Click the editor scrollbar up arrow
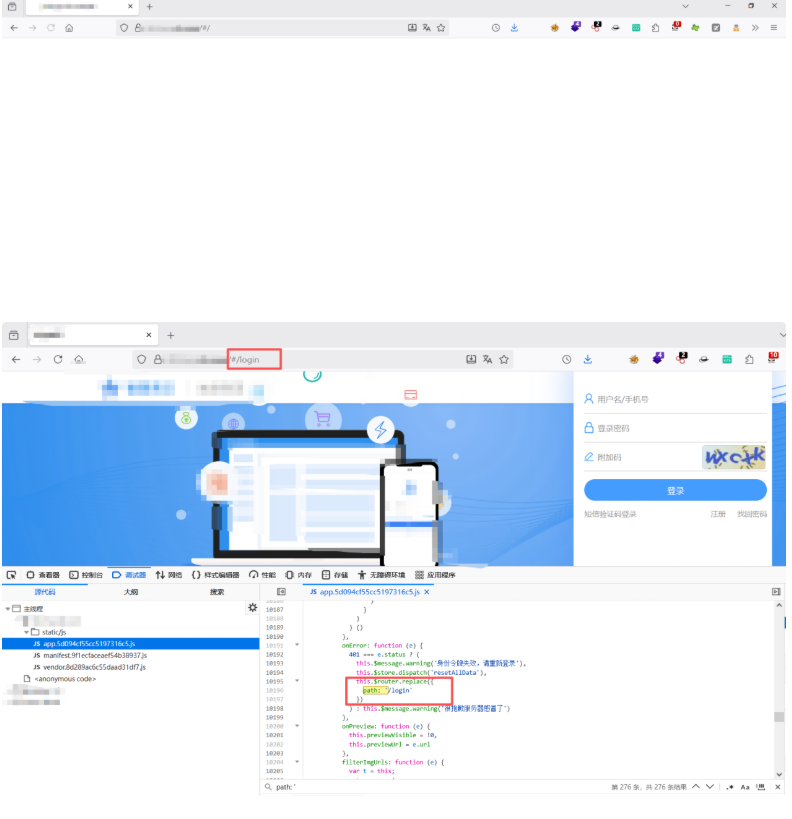Viewport: 792px width, 819px height. (x=779, y=605)
